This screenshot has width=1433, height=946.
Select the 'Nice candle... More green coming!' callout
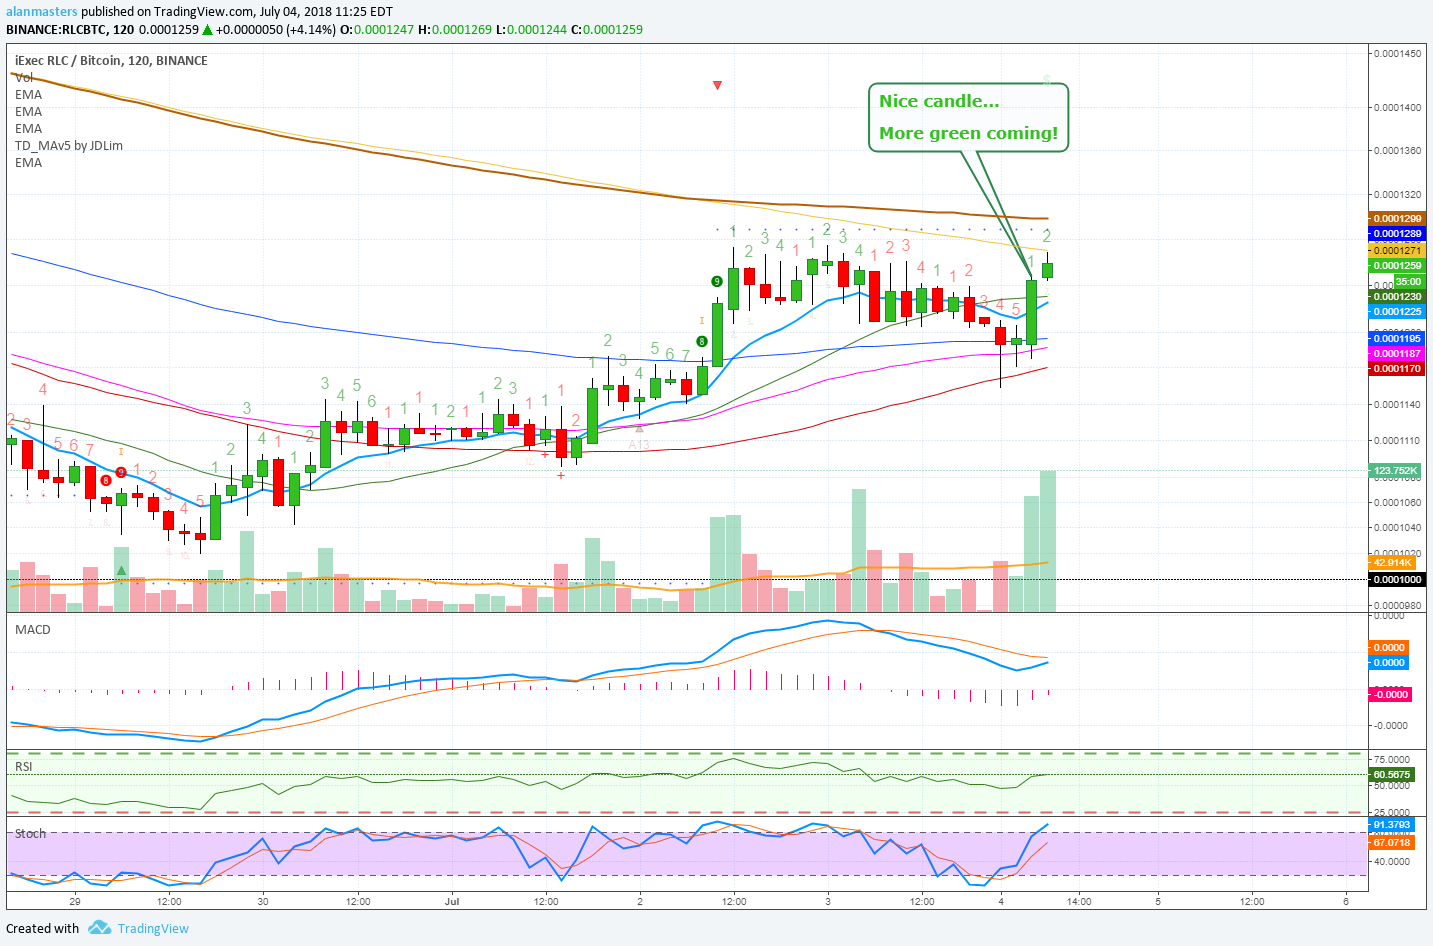pos(968,117)
